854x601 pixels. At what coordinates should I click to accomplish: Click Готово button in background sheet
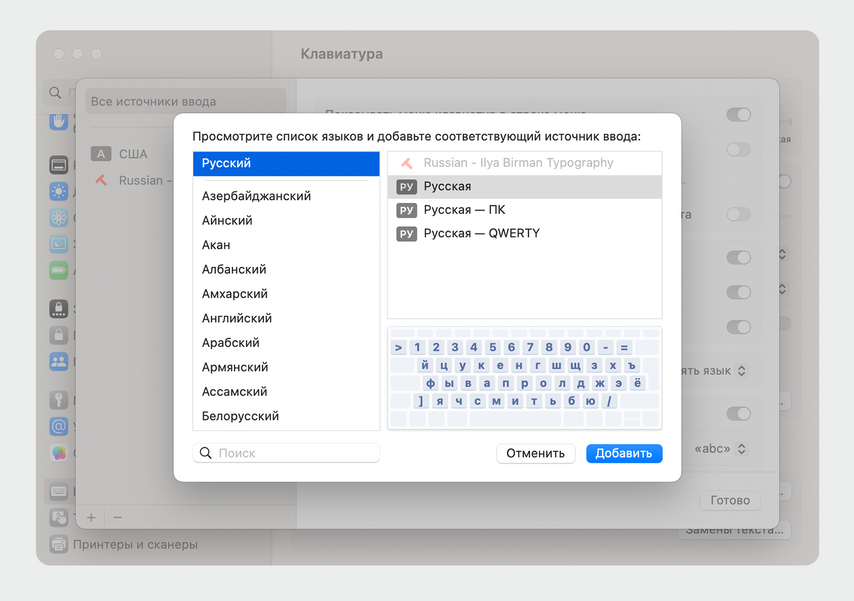click(x=730, y=500)
